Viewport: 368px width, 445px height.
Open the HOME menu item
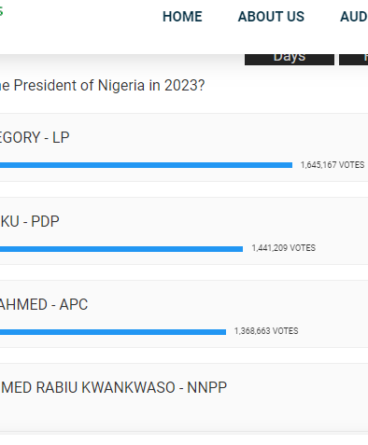[182, 16]
